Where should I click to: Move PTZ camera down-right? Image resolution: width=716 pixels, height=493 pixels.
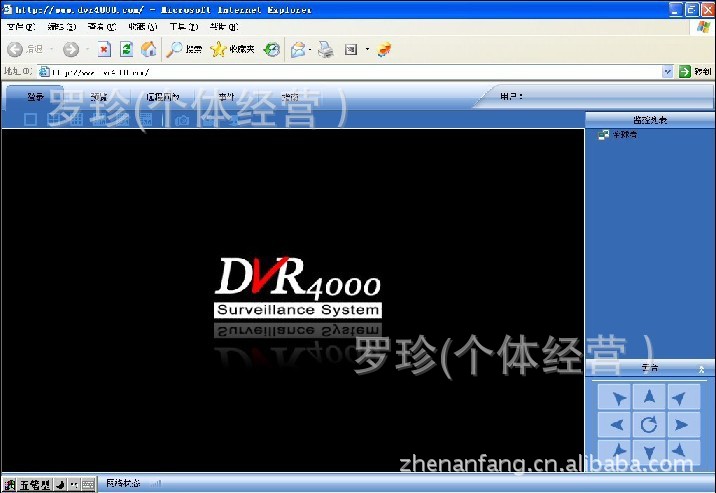click(x=683, y=451)
